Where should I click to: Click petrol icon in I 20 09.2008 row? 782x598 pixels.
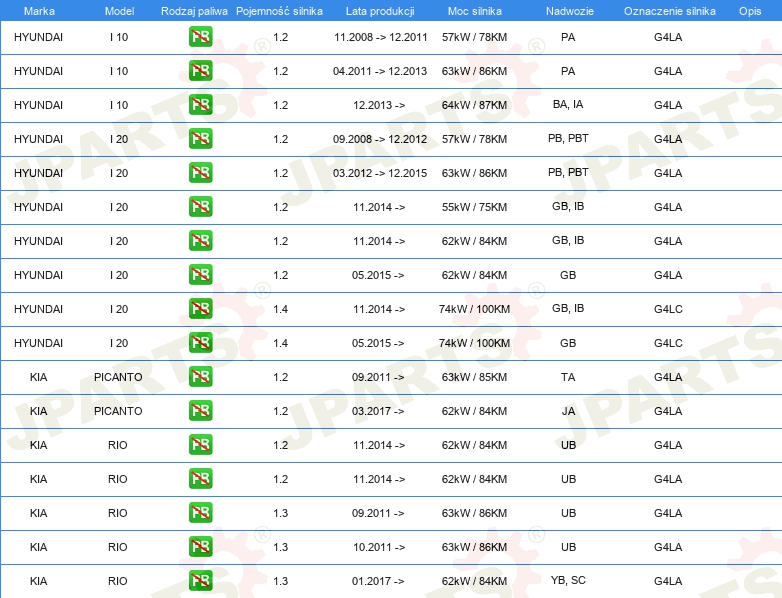(200, 139)
